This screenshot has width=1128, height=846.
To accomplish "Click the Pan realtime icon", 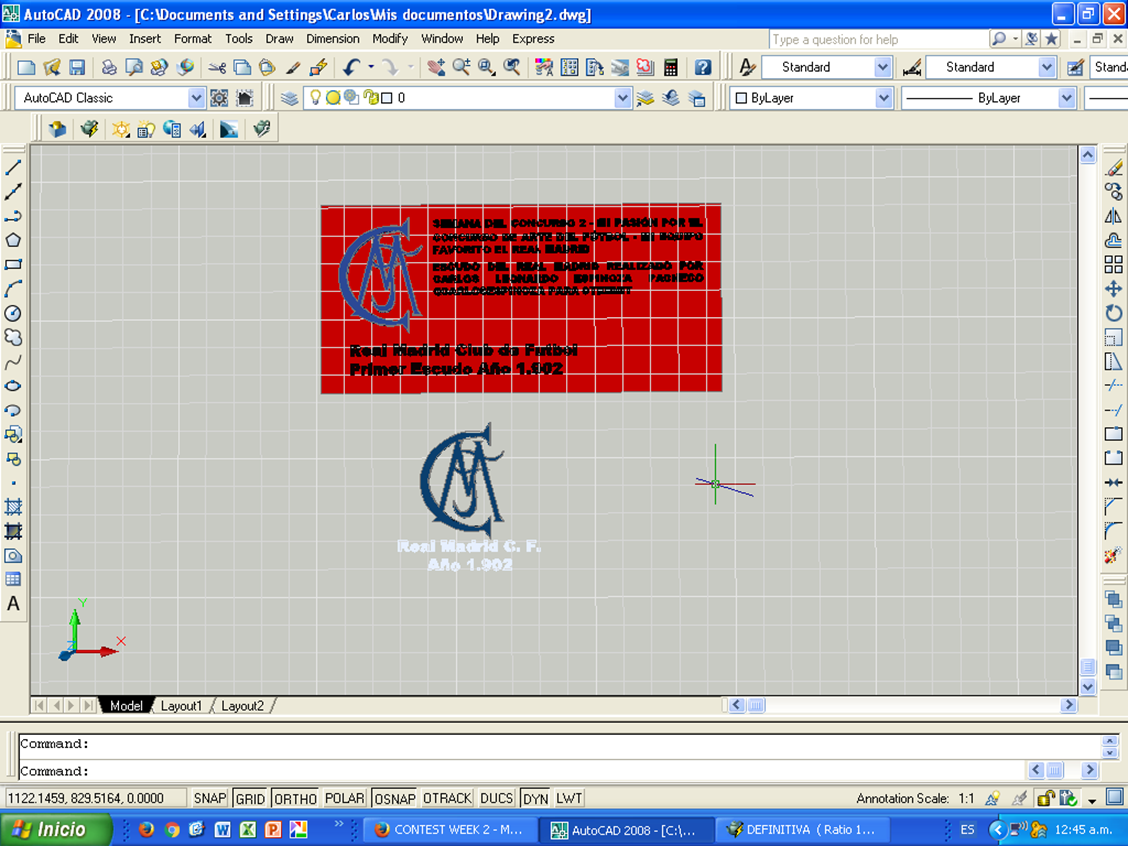I will pos(436,67).
